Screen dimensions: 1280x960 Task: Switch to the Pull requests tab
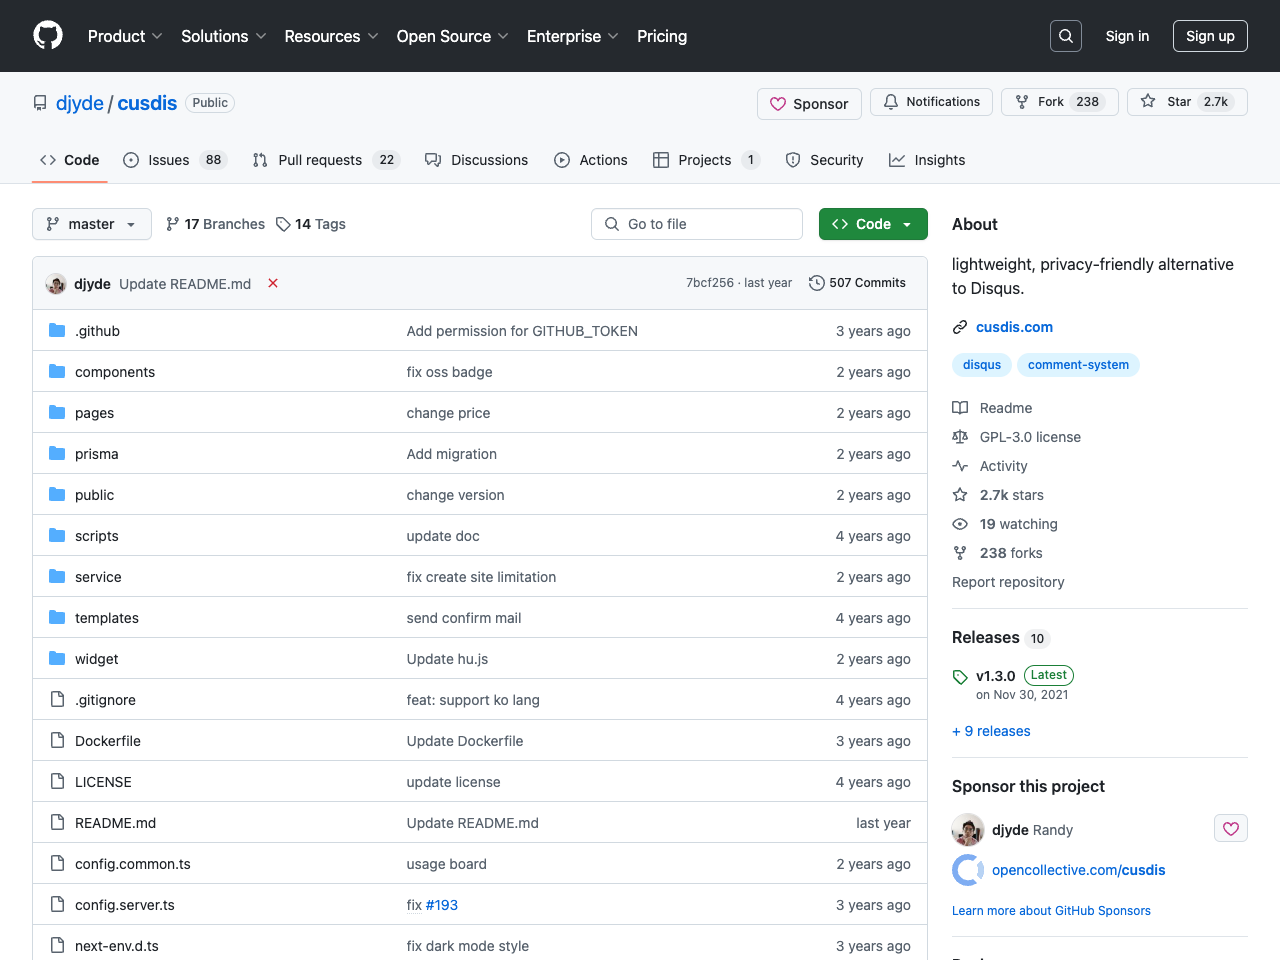coord(326,160)
